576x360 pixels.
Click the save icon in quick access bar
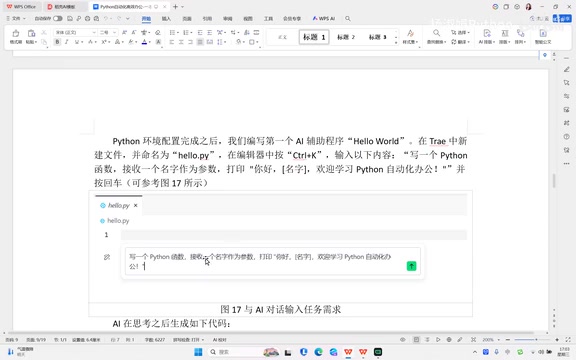(70, 18)
